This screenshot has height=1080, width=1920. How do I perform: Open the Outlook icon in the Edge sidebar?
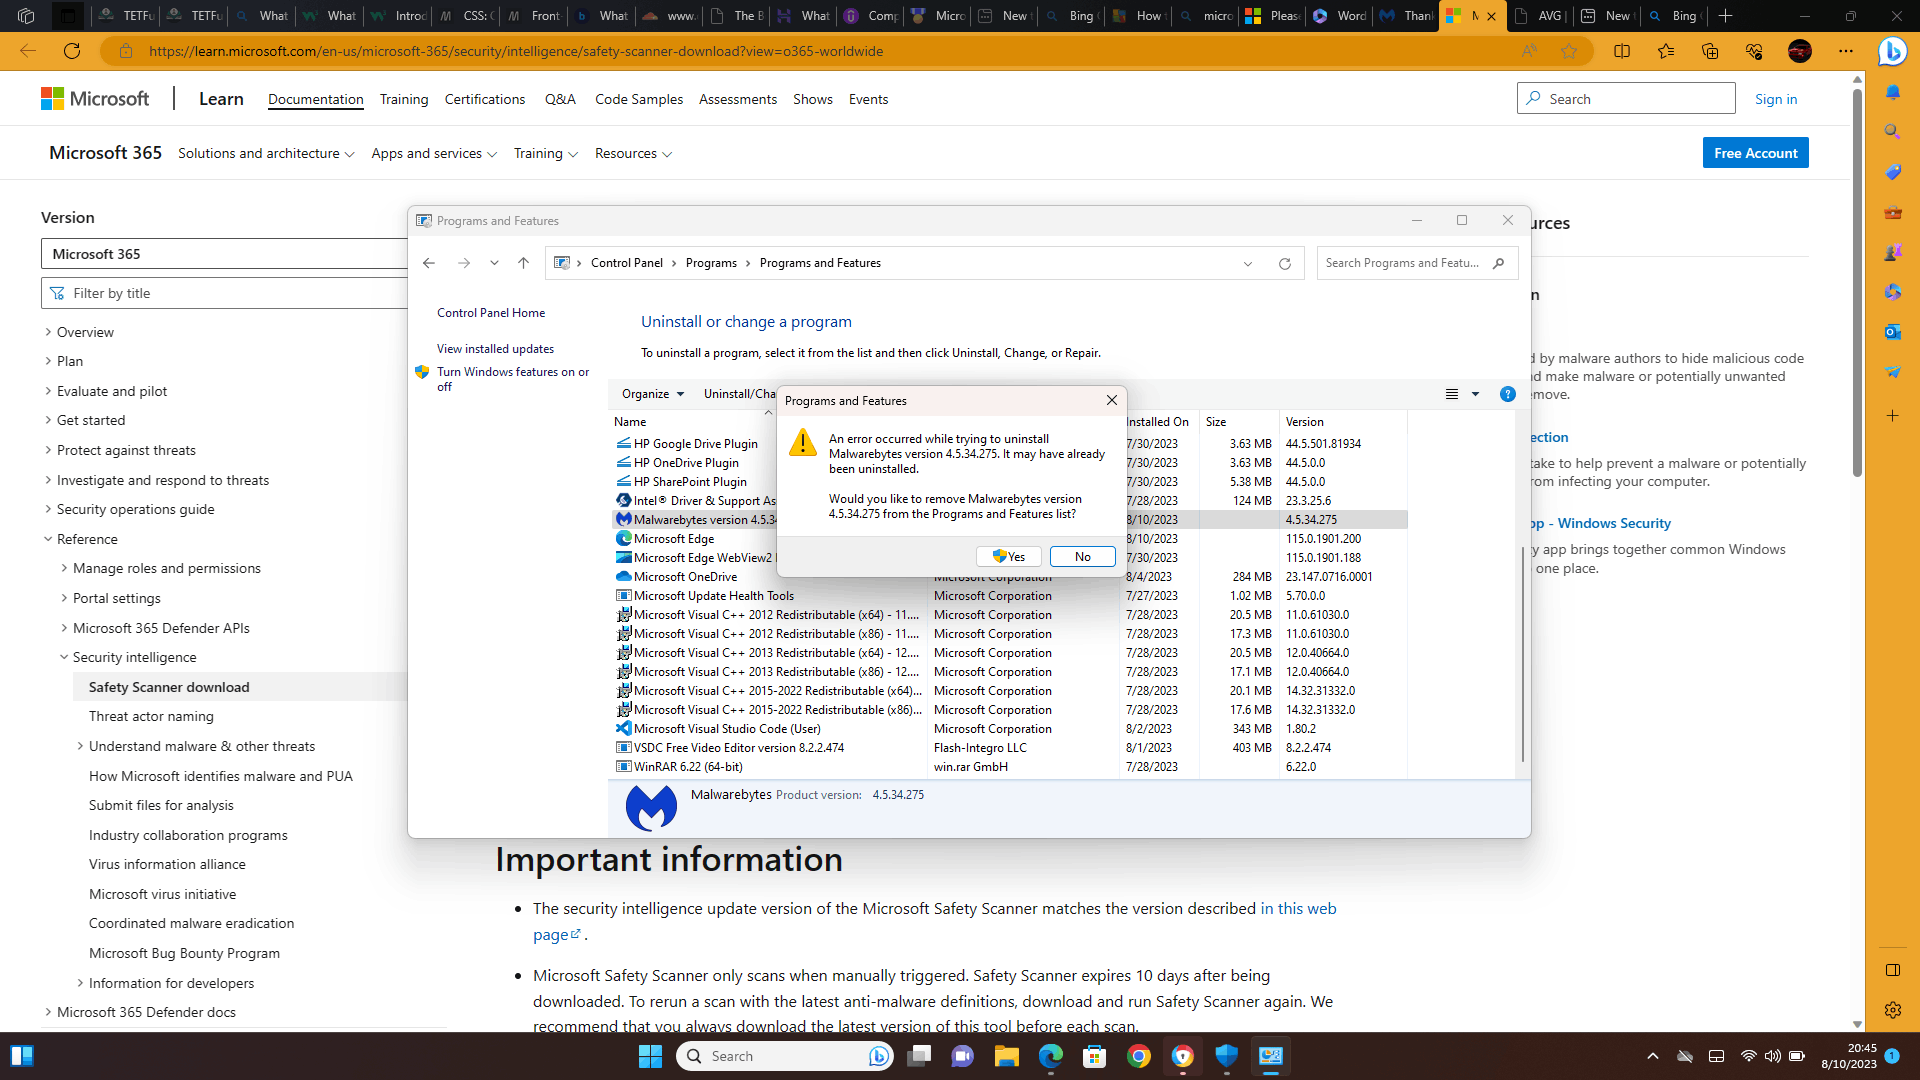click(1893, 332)
